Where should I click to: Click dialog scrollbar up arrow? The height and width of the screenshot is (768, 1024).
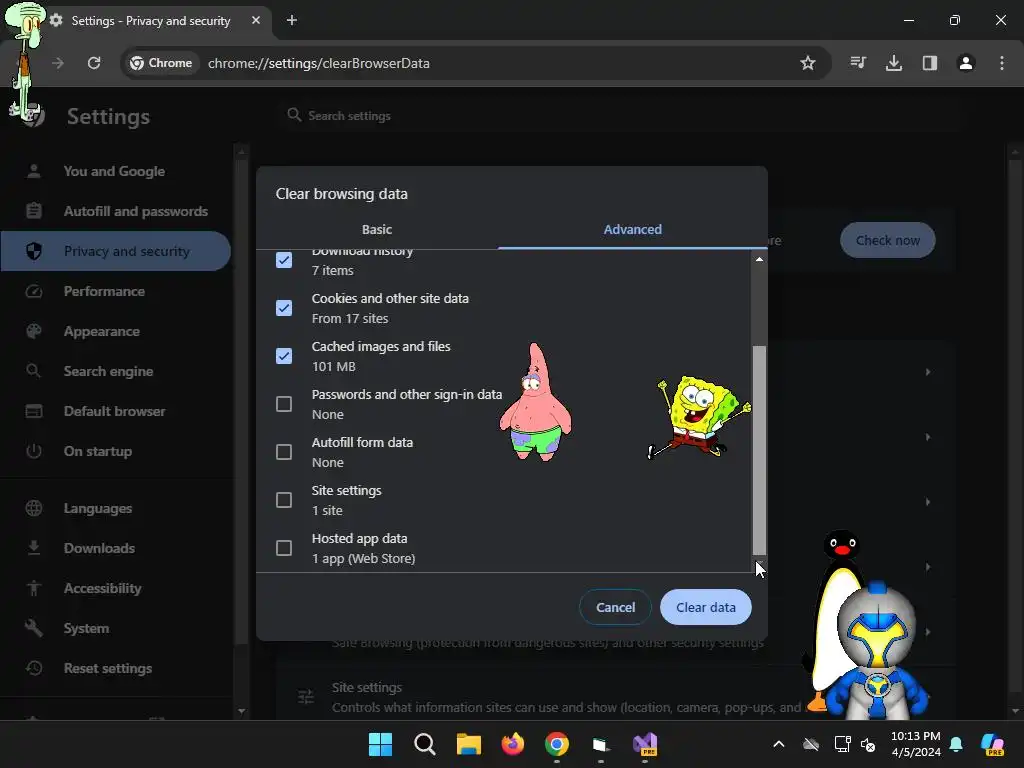(759, 259)
